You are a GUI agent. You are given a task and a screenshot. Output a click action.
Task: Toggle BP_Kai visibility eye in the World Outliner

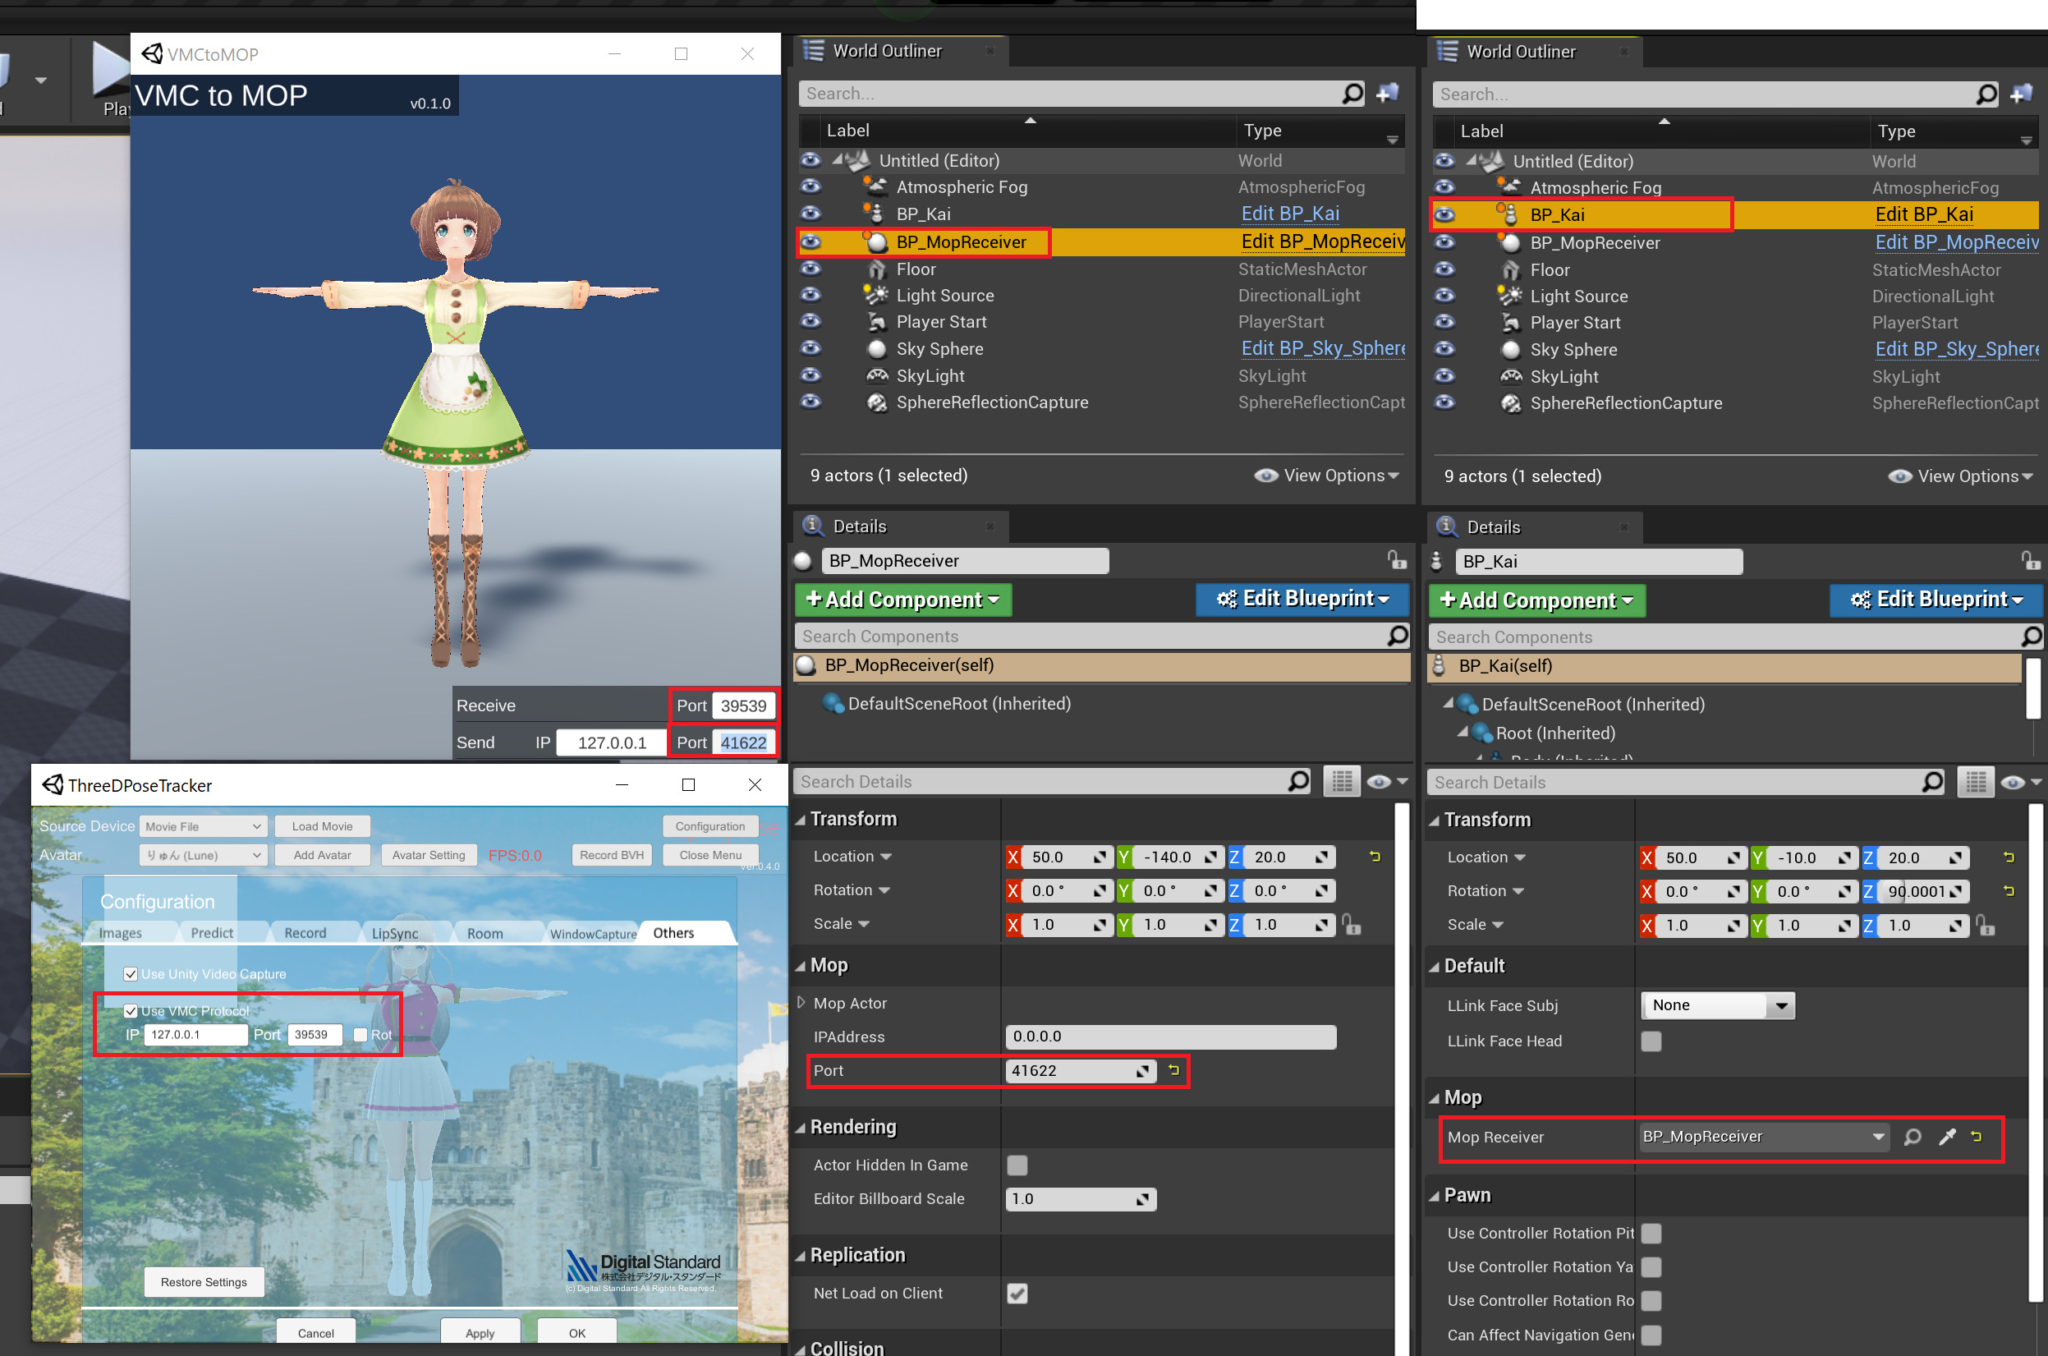(1445, 214)
